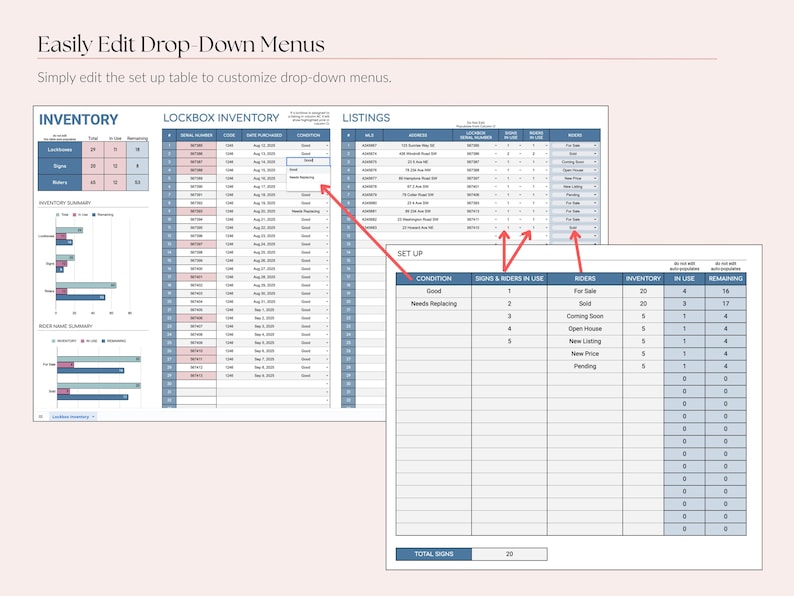Click the IN USE header in the Set Up table
The height and width of the screenshot is (596, 794).
pos(684,279)
